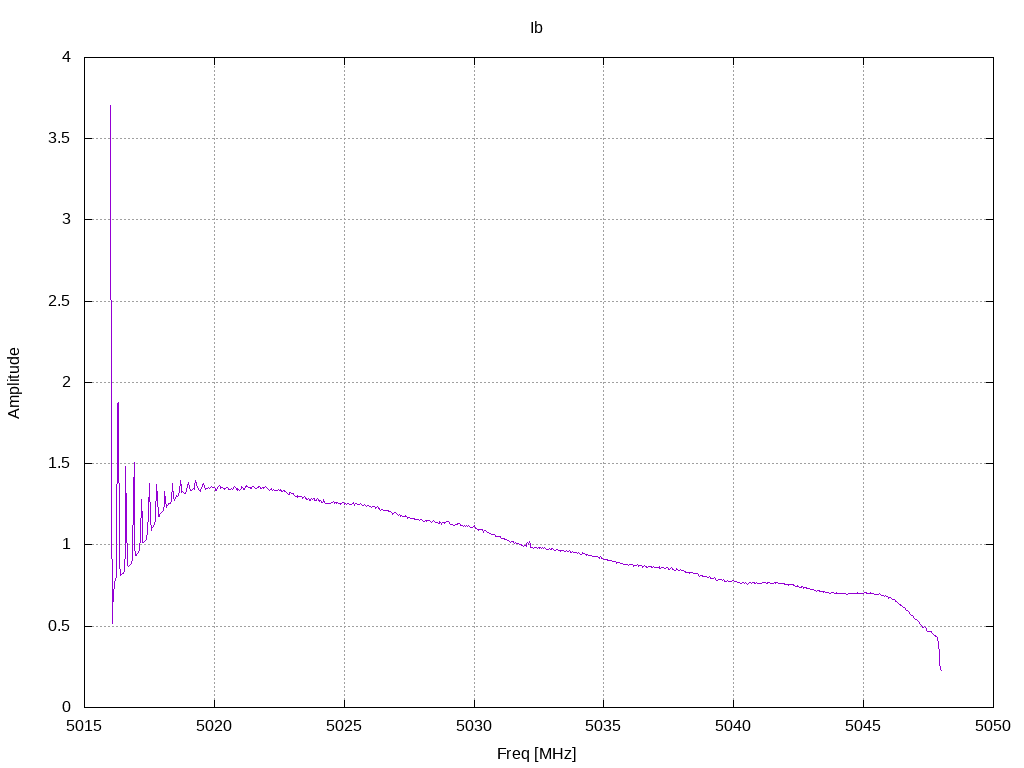Screen dimensions: 1024x768
Task: Click the y-axis tick label 1.5
Action: (59, 463)
